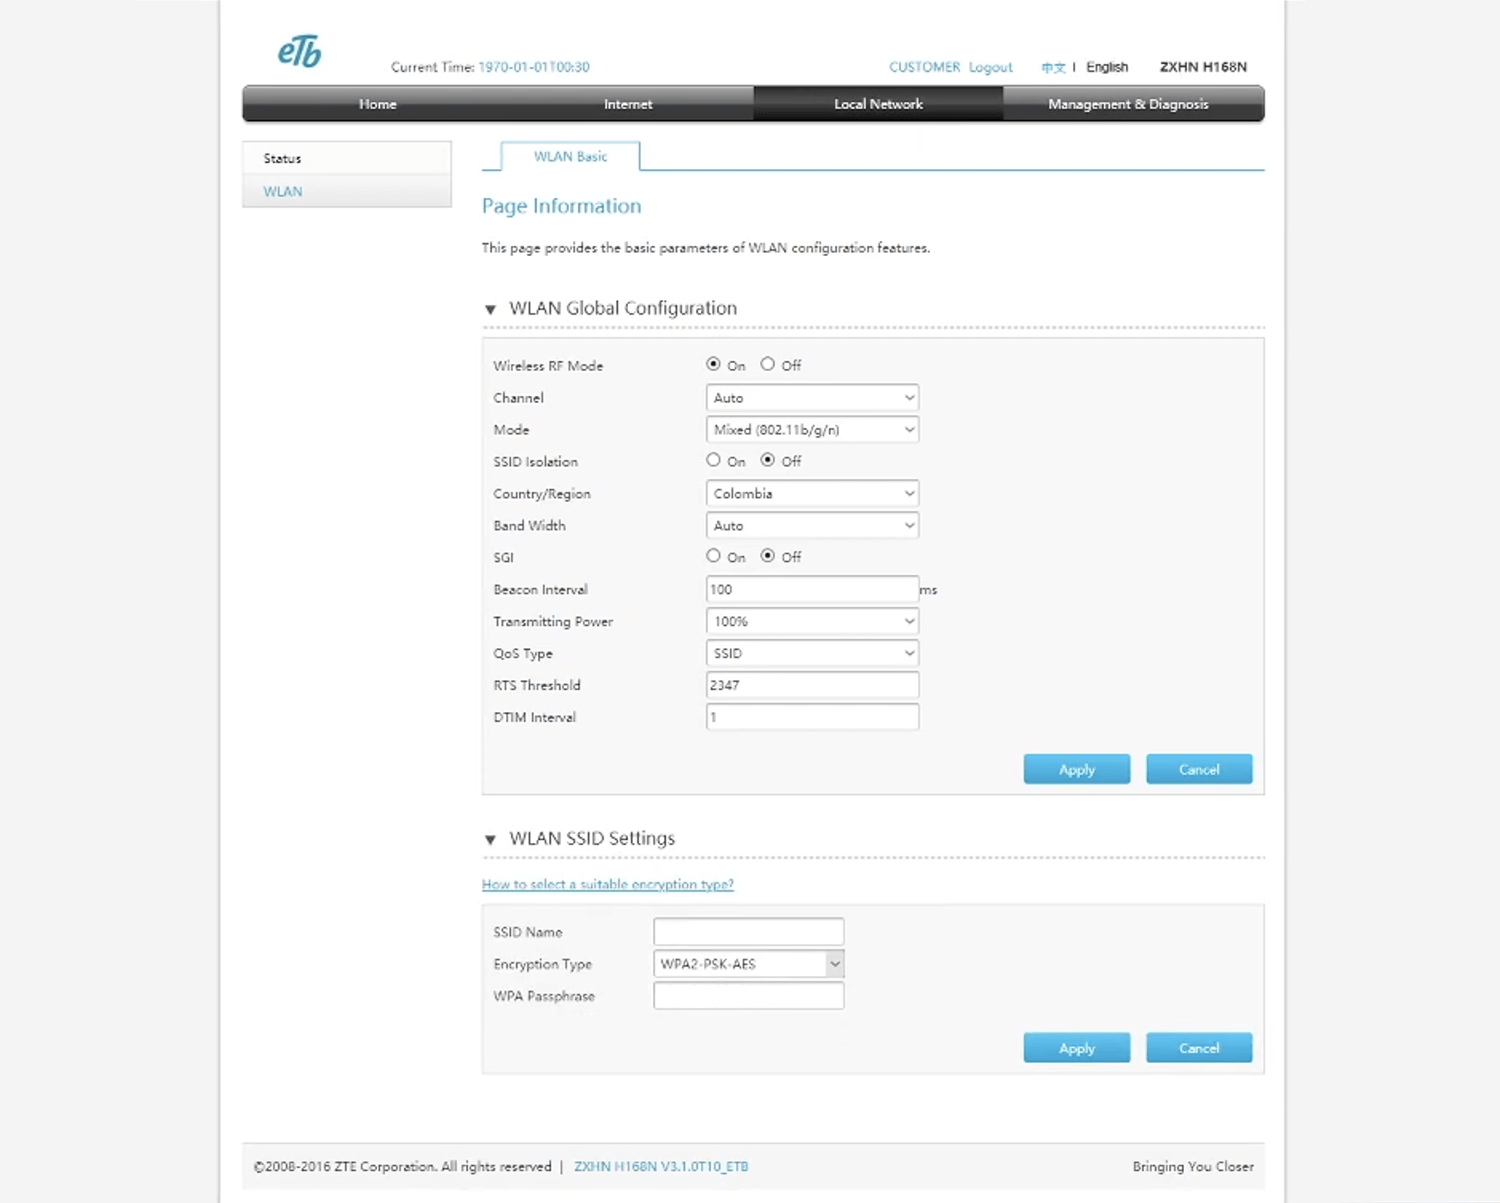Focus the SSID Name input field

[x=748, y=932]
